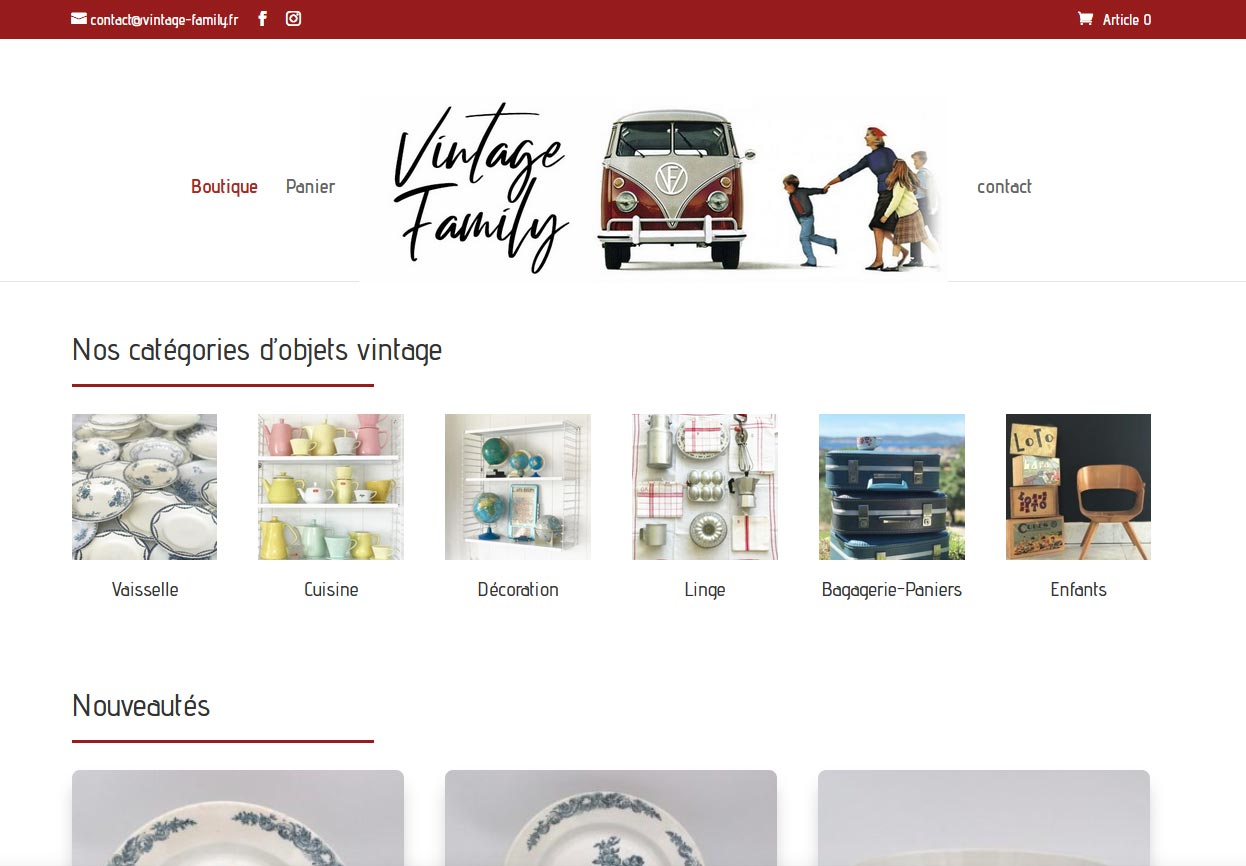Viewport: 1246px width, 866px height.
Task: Open the Cuisine teapots thumbnail
Action: pos(331,487)
